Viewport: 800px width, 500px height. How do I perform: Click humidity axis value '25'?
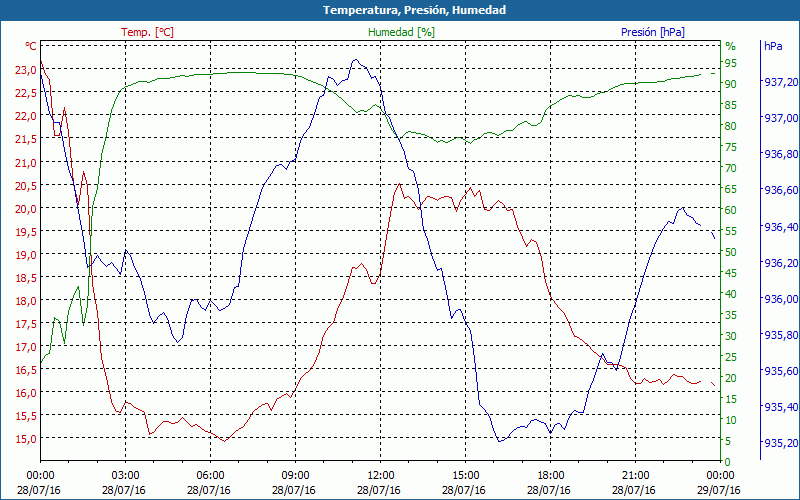(731, 357)
